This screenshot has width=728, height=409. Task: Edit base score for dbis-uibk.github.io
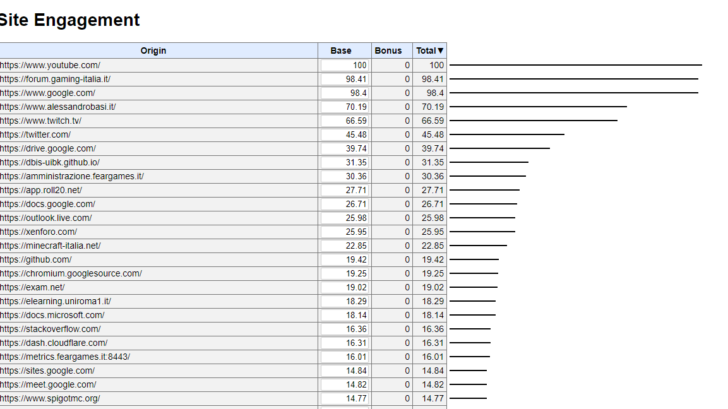(x=344, y=162)
